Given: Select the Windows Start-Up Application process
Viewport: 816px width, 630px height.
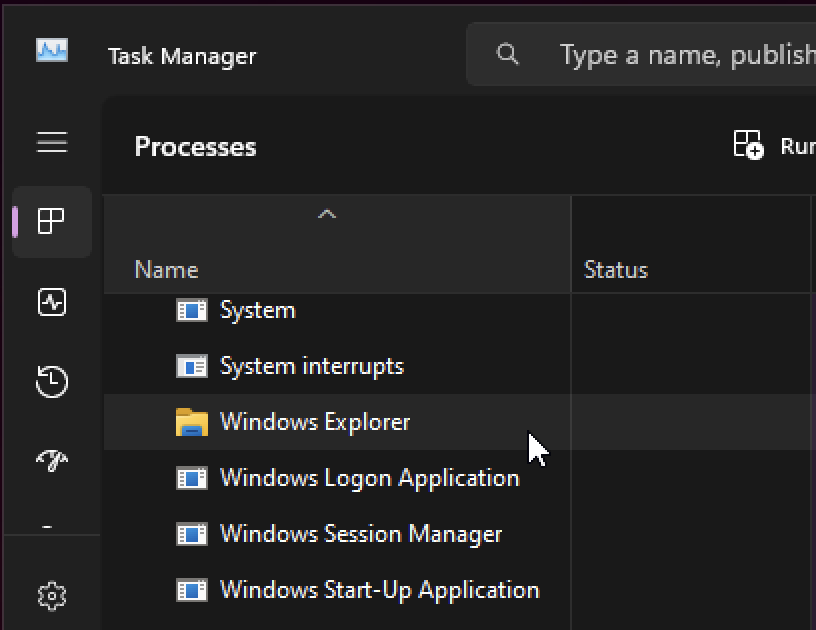Looking at the screenshot, I should click(379, 590).
